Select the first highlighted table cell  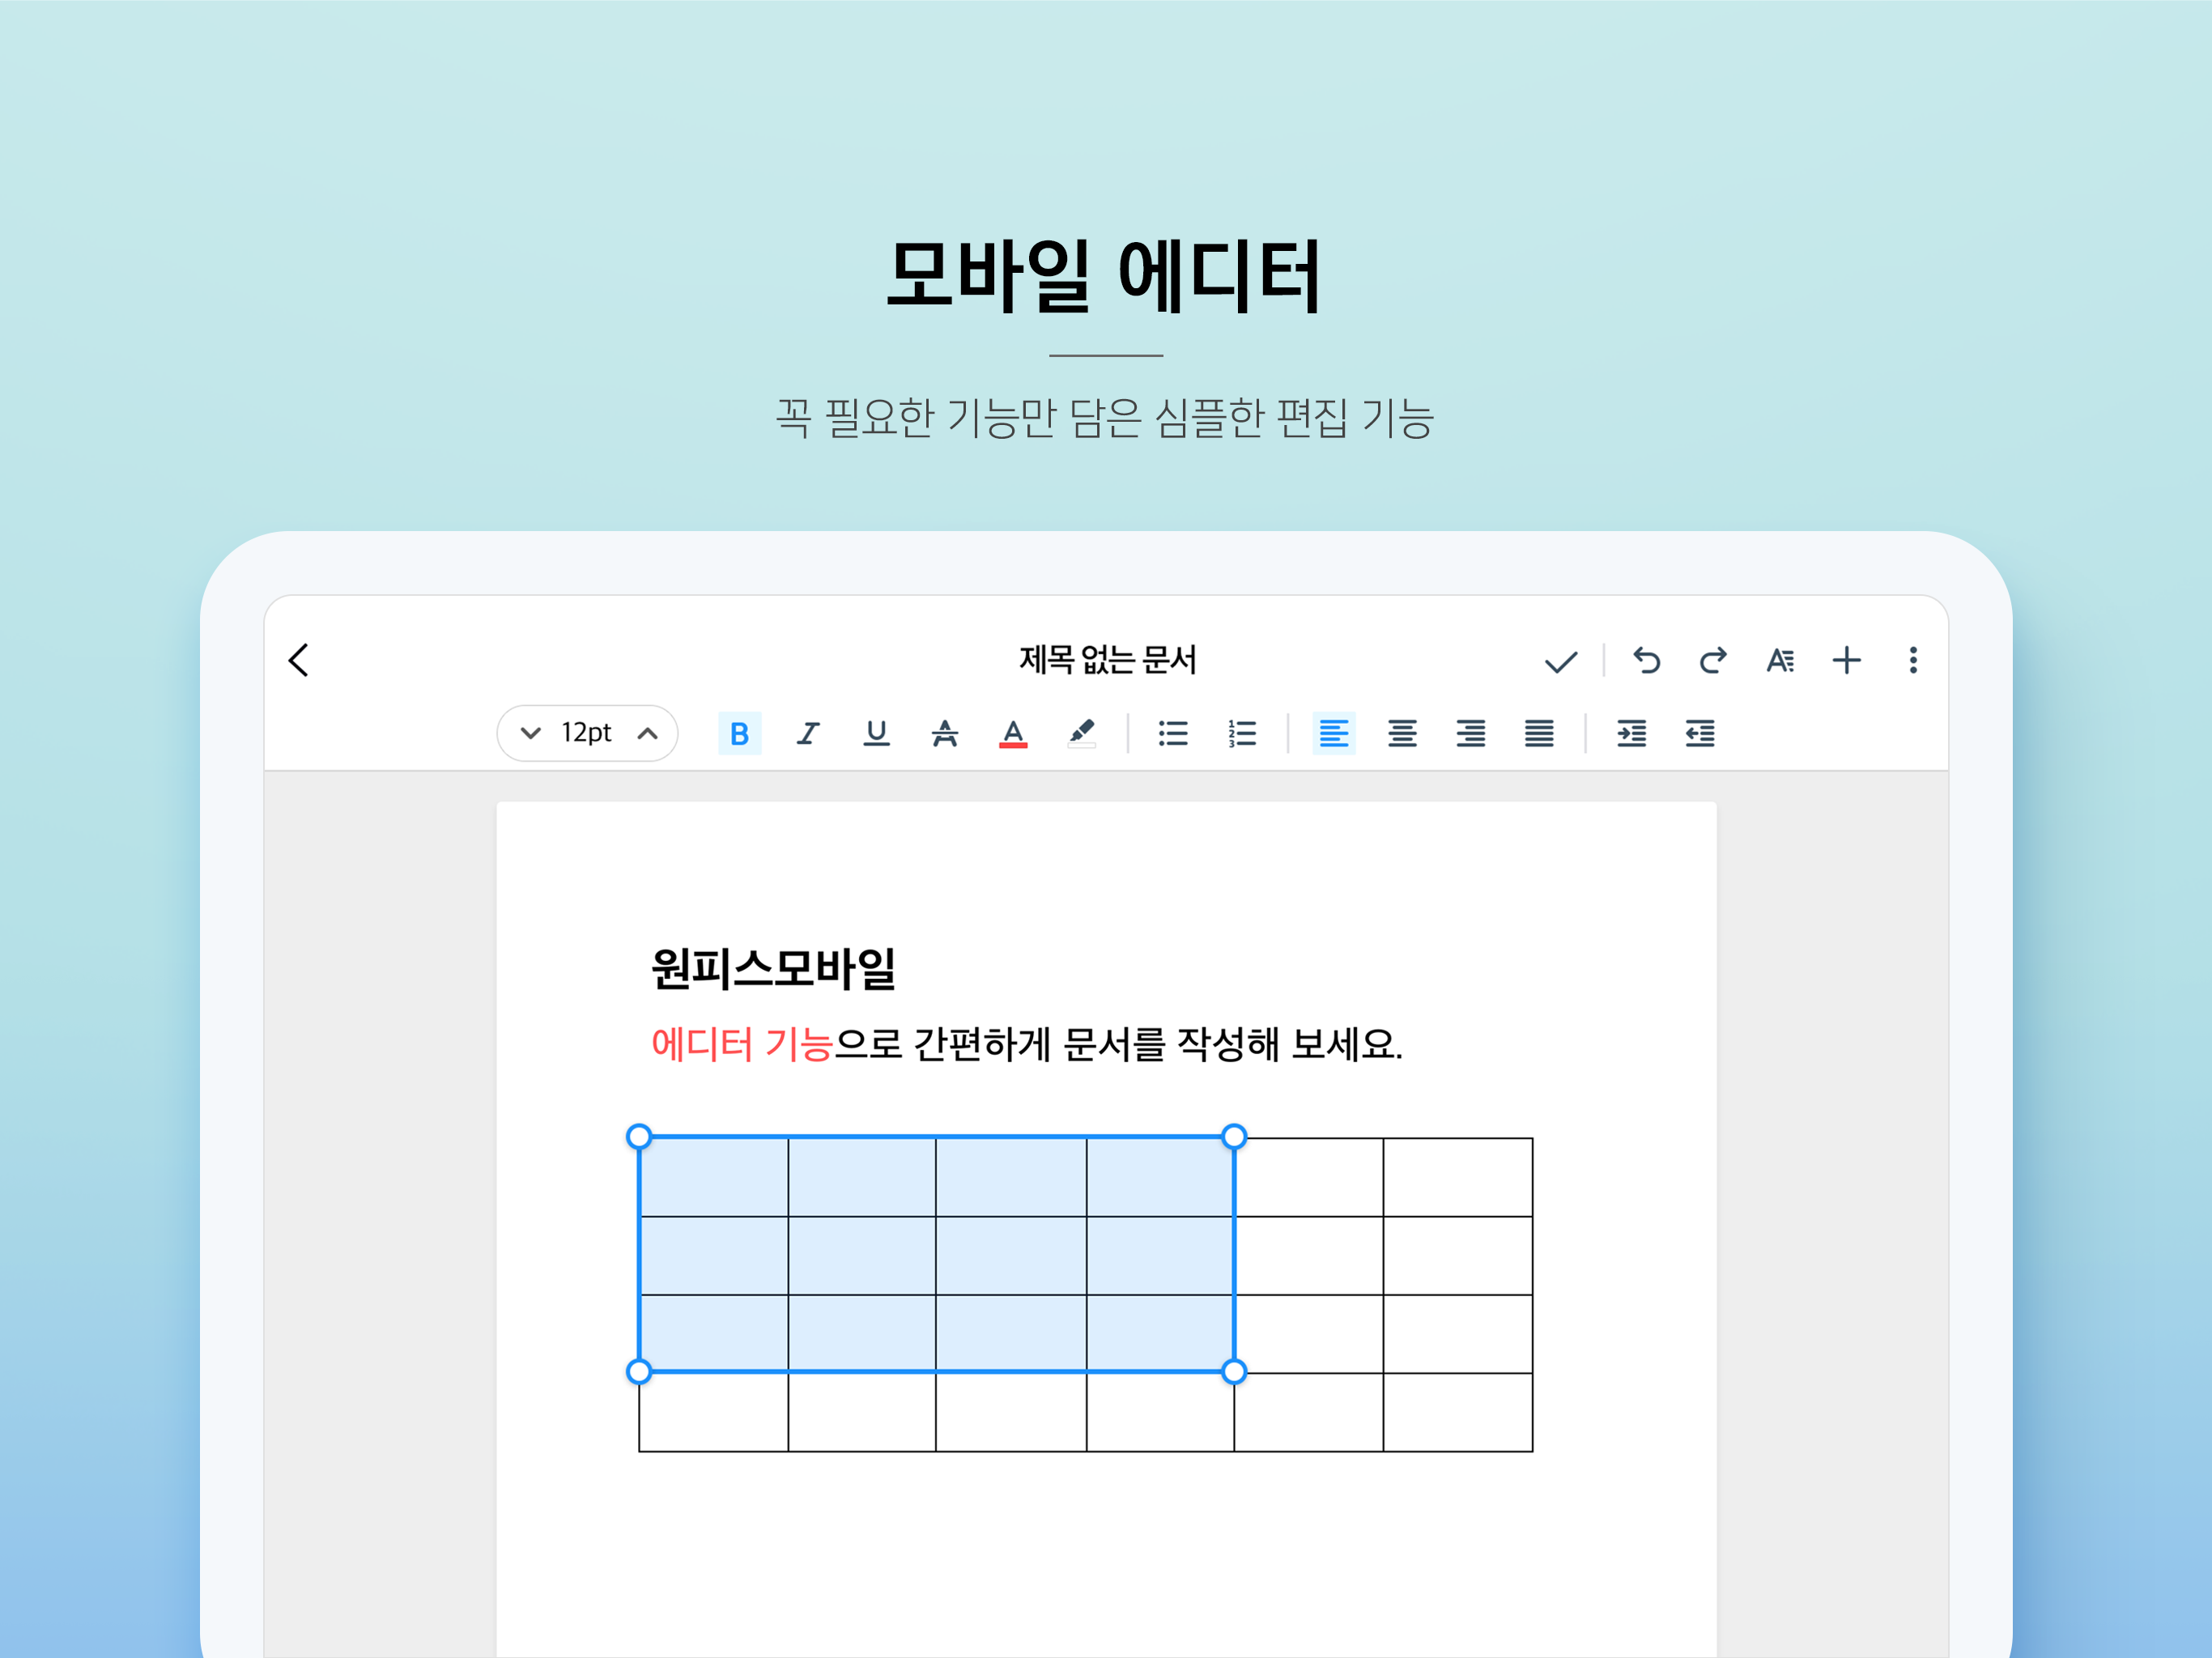[x=713, y=1177]
